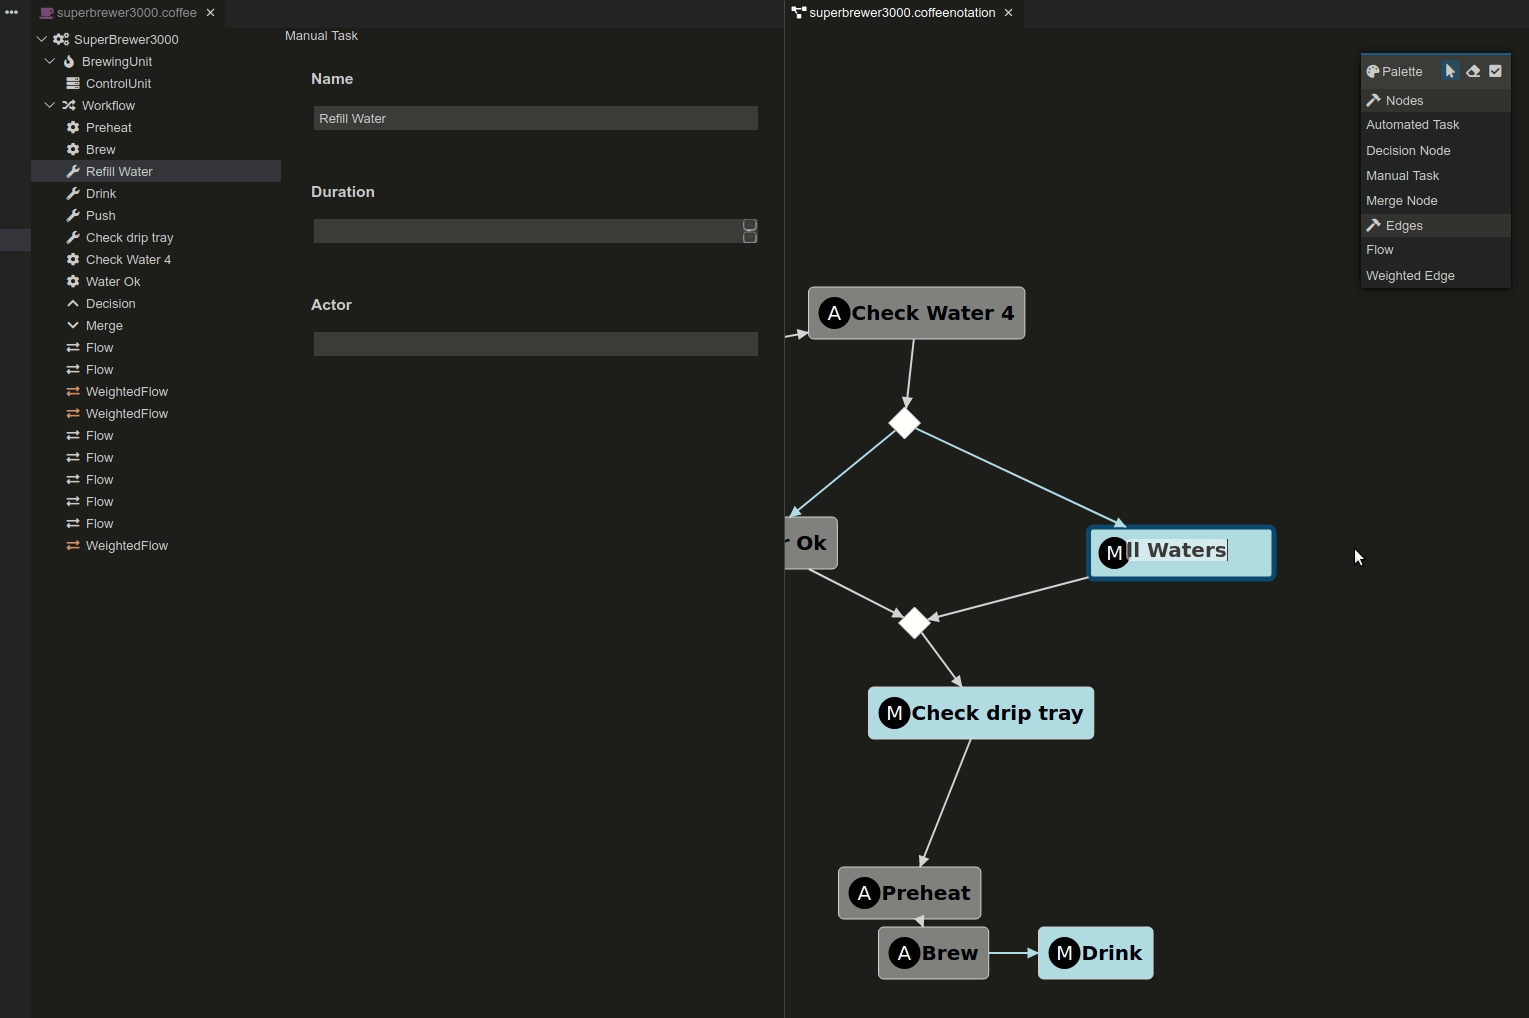
Task: Collapse the Nodes section in the Palette
Action: 1373,100
